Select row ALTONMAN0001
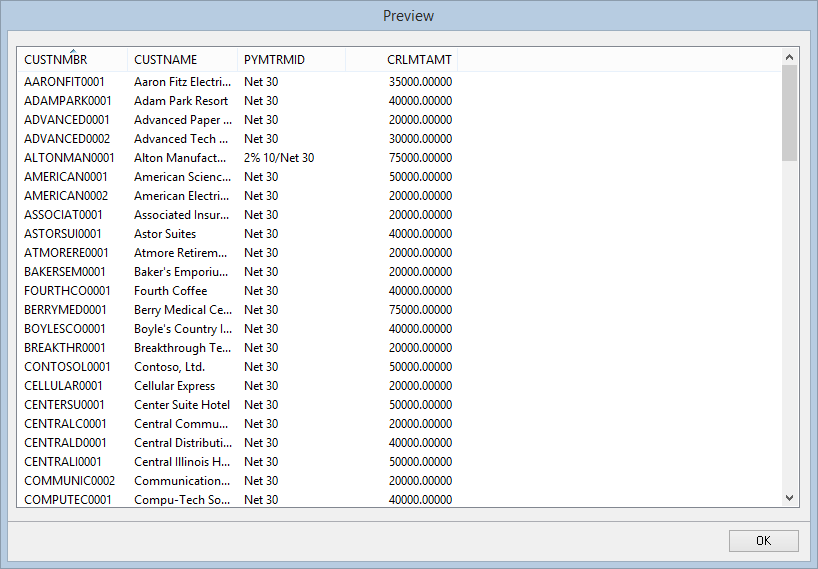The width and height of the screenshot is (818, 569). (238, 158)
